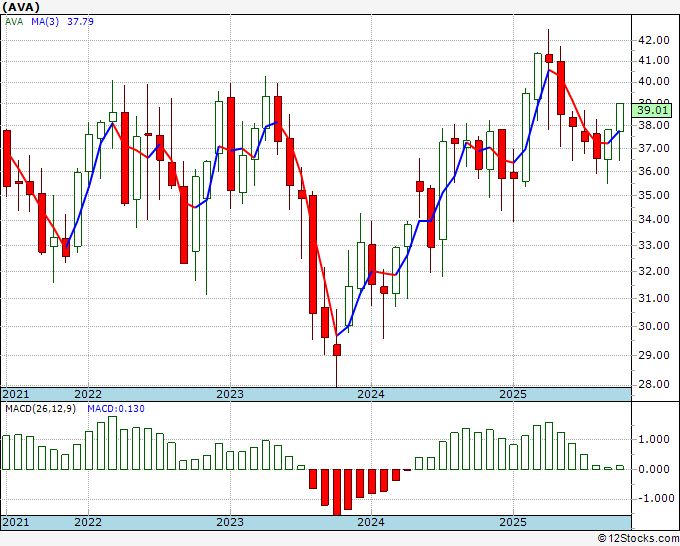Viewport: 680px width, 546px height.
Task: Click 2023 on the price chart timeline
Action: click(230, 394)
